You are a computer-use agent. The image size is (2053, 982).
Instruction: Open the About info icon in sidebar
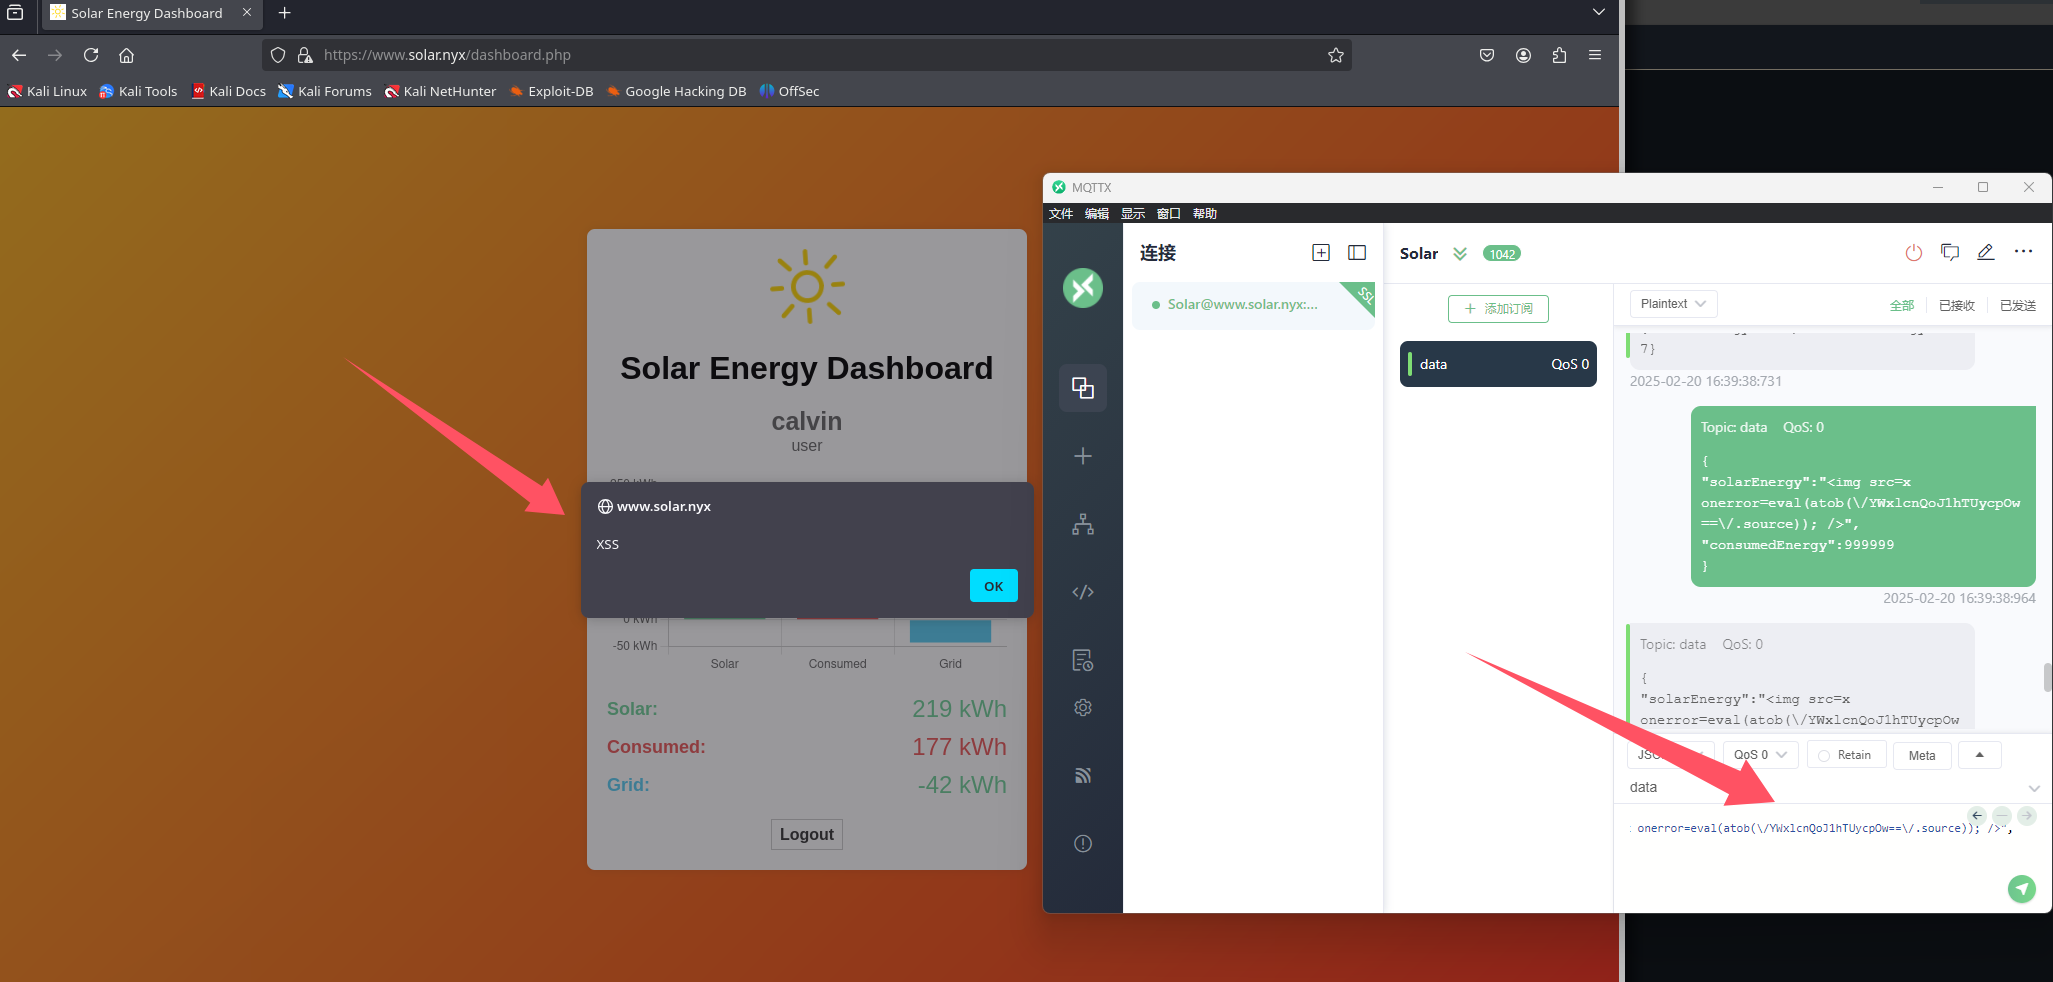1082,843
